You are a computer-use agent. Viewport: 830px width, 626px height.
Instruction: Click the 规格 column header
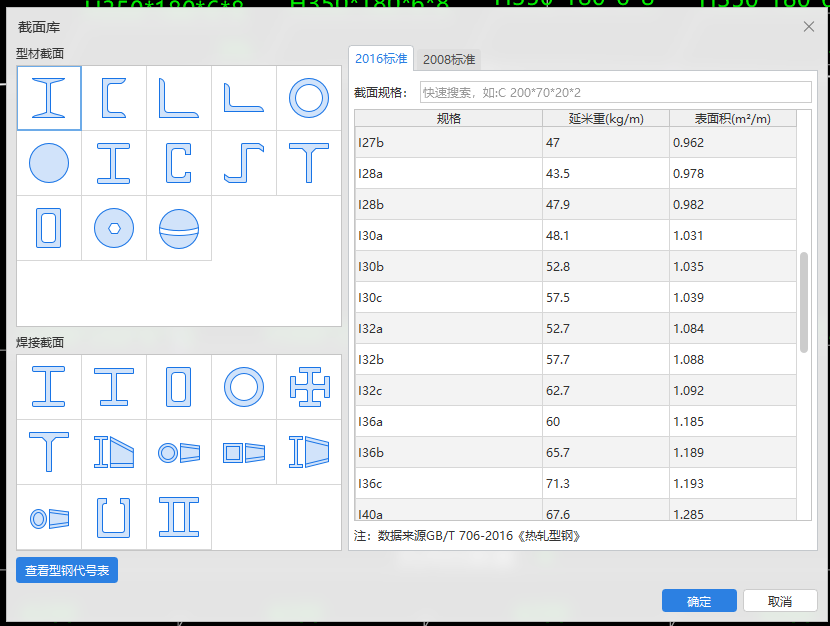tap(448, 118)
